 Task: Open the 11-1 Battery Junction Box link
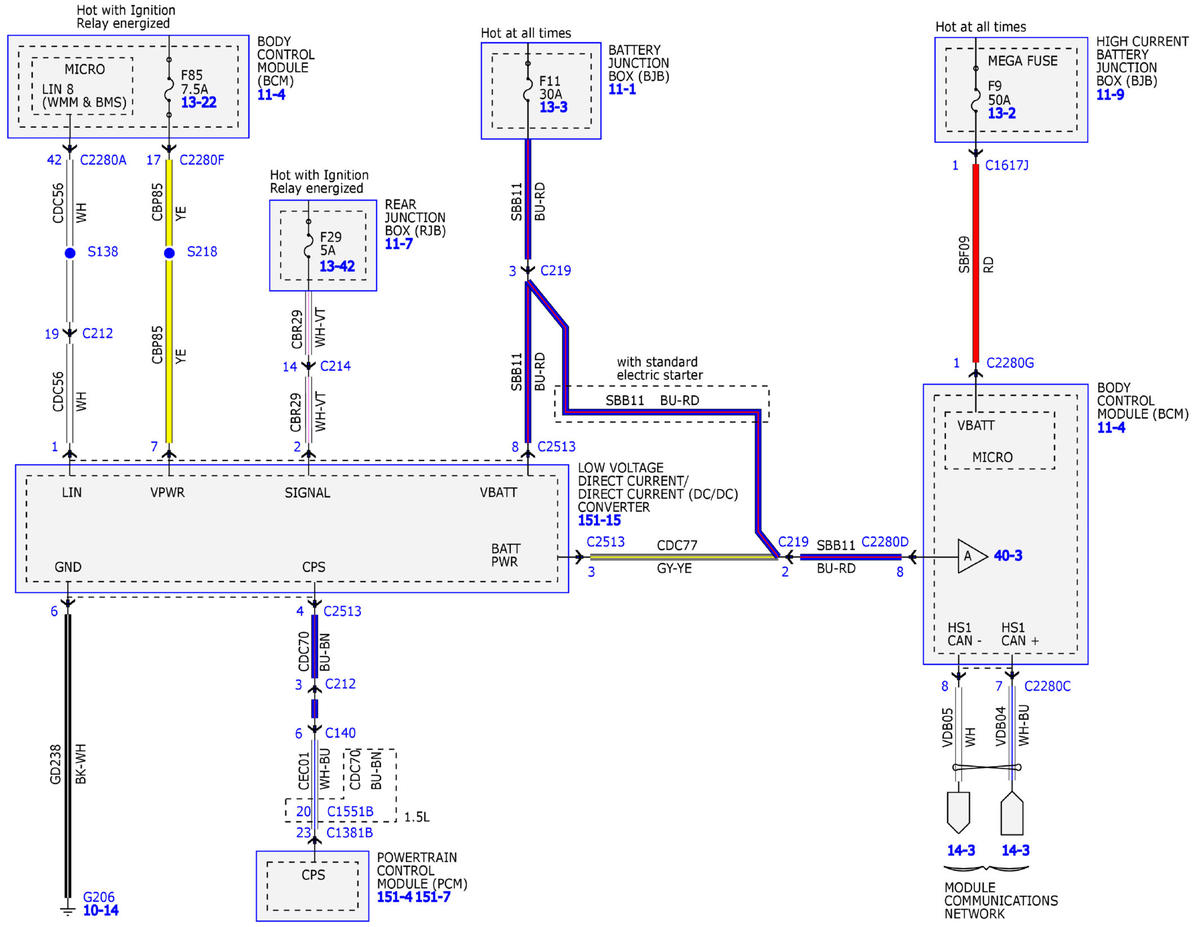pos(622,89)
